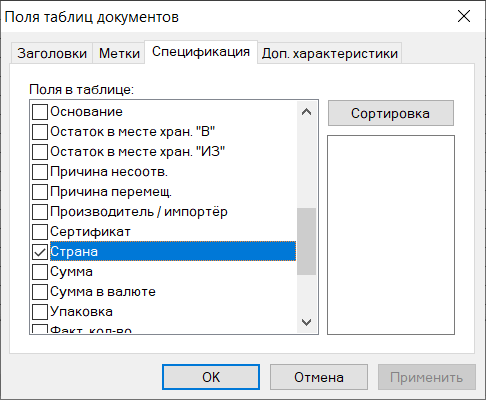Enable the Сертификат checkbox
486x400 pixels.
click(40, 232)
